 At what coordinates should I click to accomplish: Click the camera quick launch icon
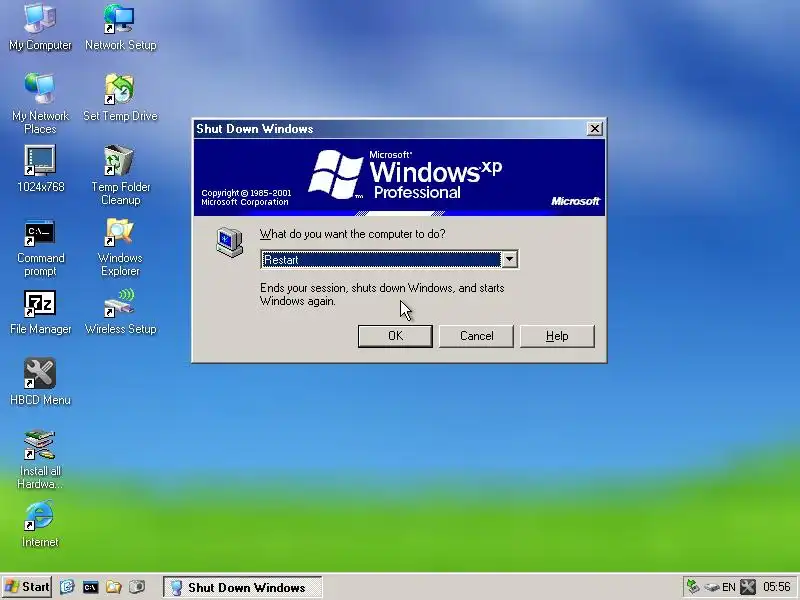coord(137,587)
